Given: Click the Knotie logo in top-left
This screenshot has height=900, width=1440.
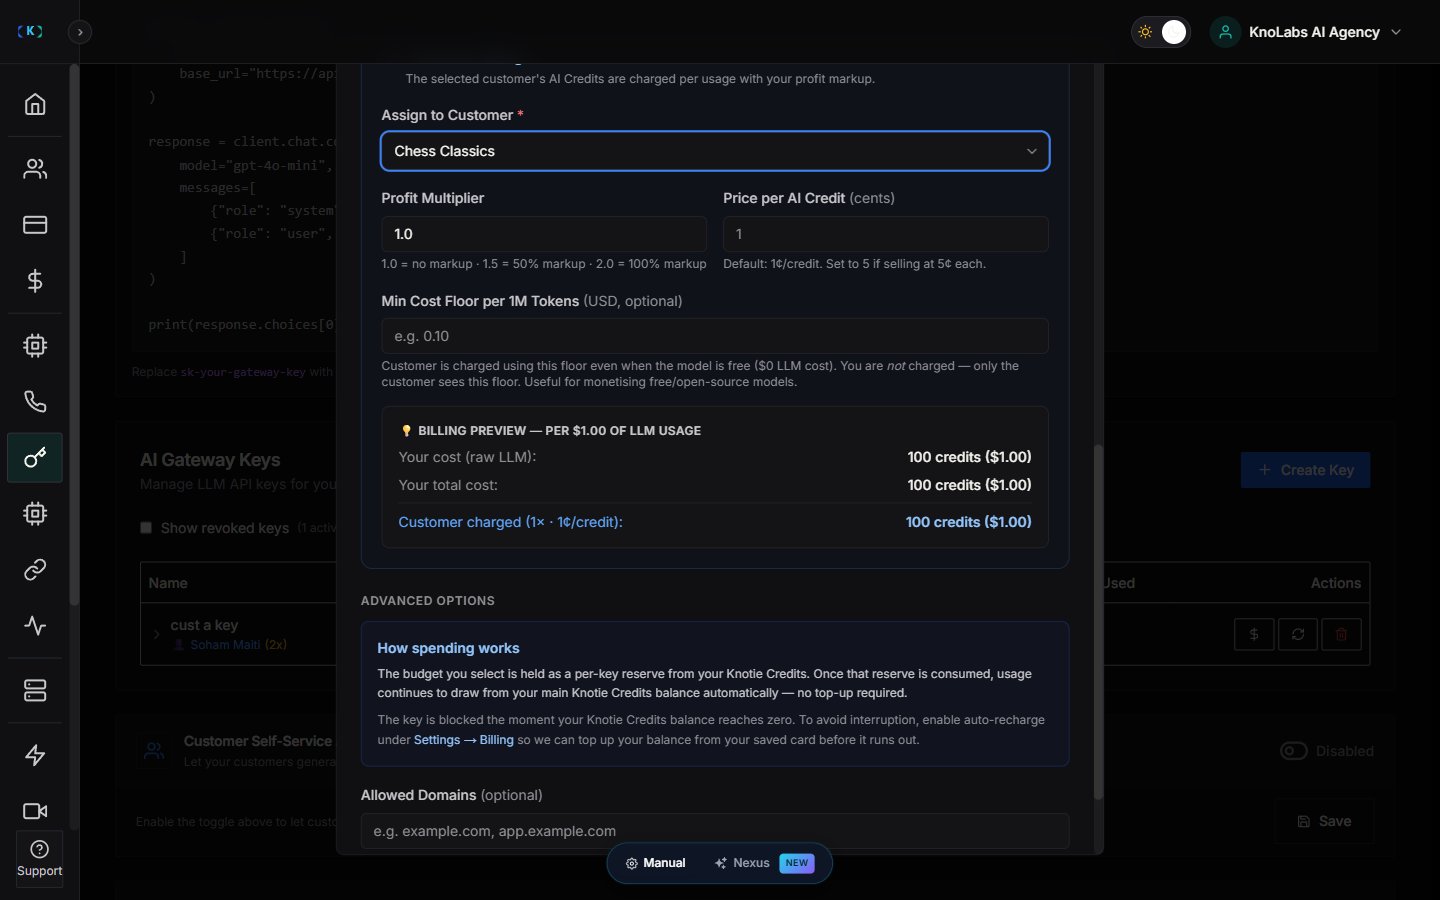Looking at the screenshot, I should click(x=30, y=31).
